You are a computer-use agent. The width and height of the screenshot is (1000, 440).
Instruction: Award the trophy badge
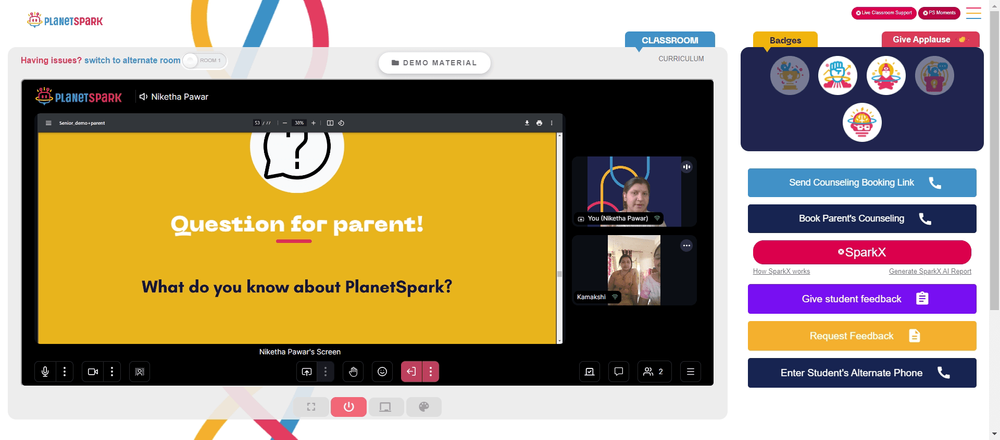tap(790, 75)
